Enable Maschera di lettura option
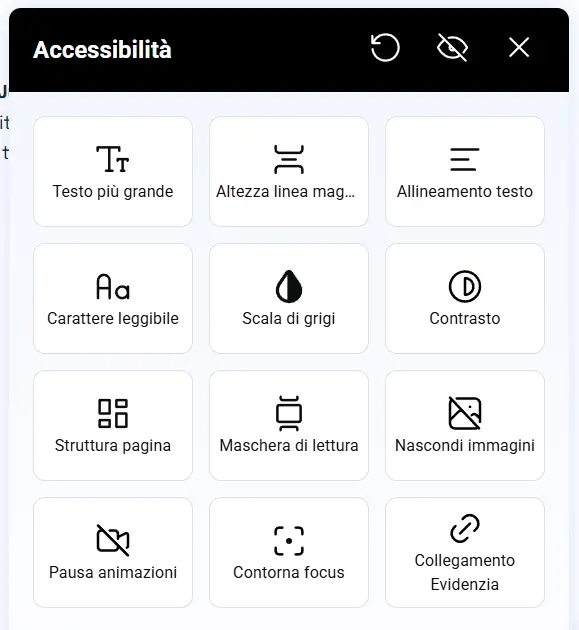579x630 pixels. tap(289, 425)
